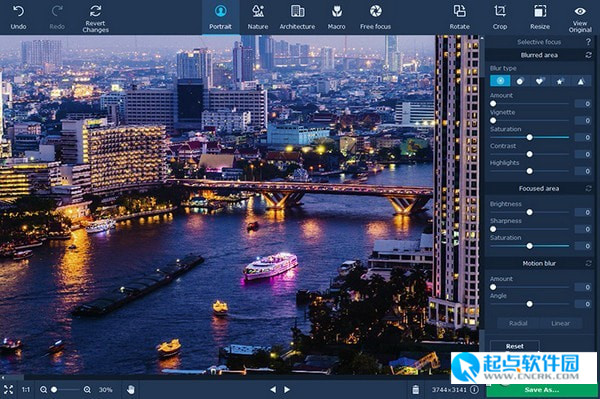
Task: Show image info icon beside 3744×3141
Action: coord(474,389)
